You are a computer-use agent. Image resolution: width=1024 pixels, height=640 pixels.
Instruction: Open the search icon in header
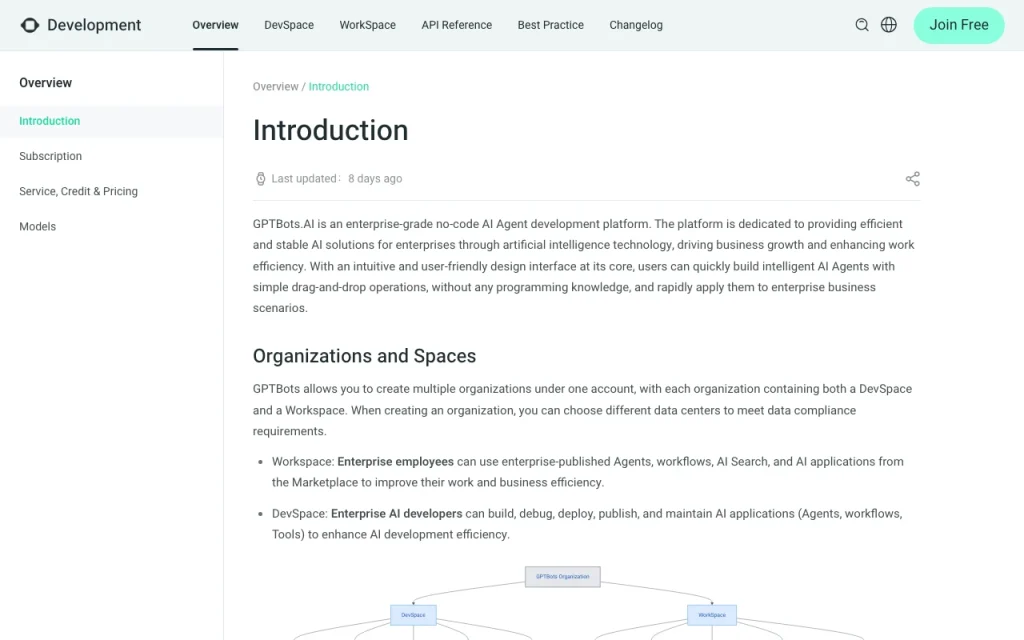862,25
